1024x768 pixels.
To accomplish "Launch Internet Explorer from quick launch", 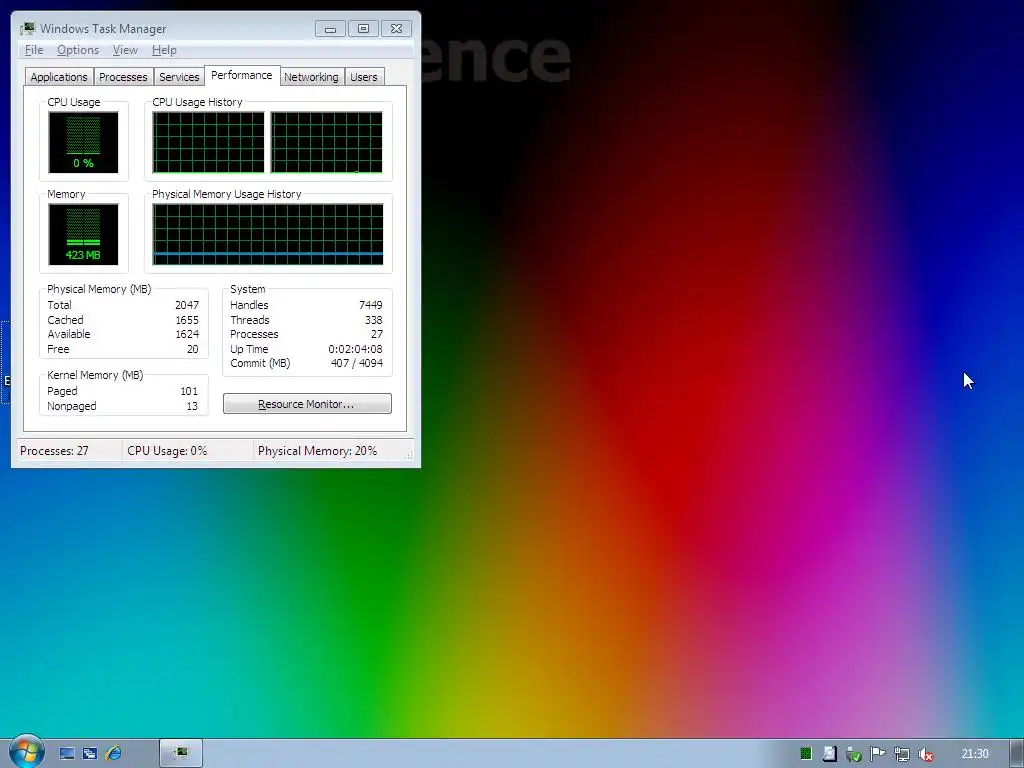I will pos(114,754).
